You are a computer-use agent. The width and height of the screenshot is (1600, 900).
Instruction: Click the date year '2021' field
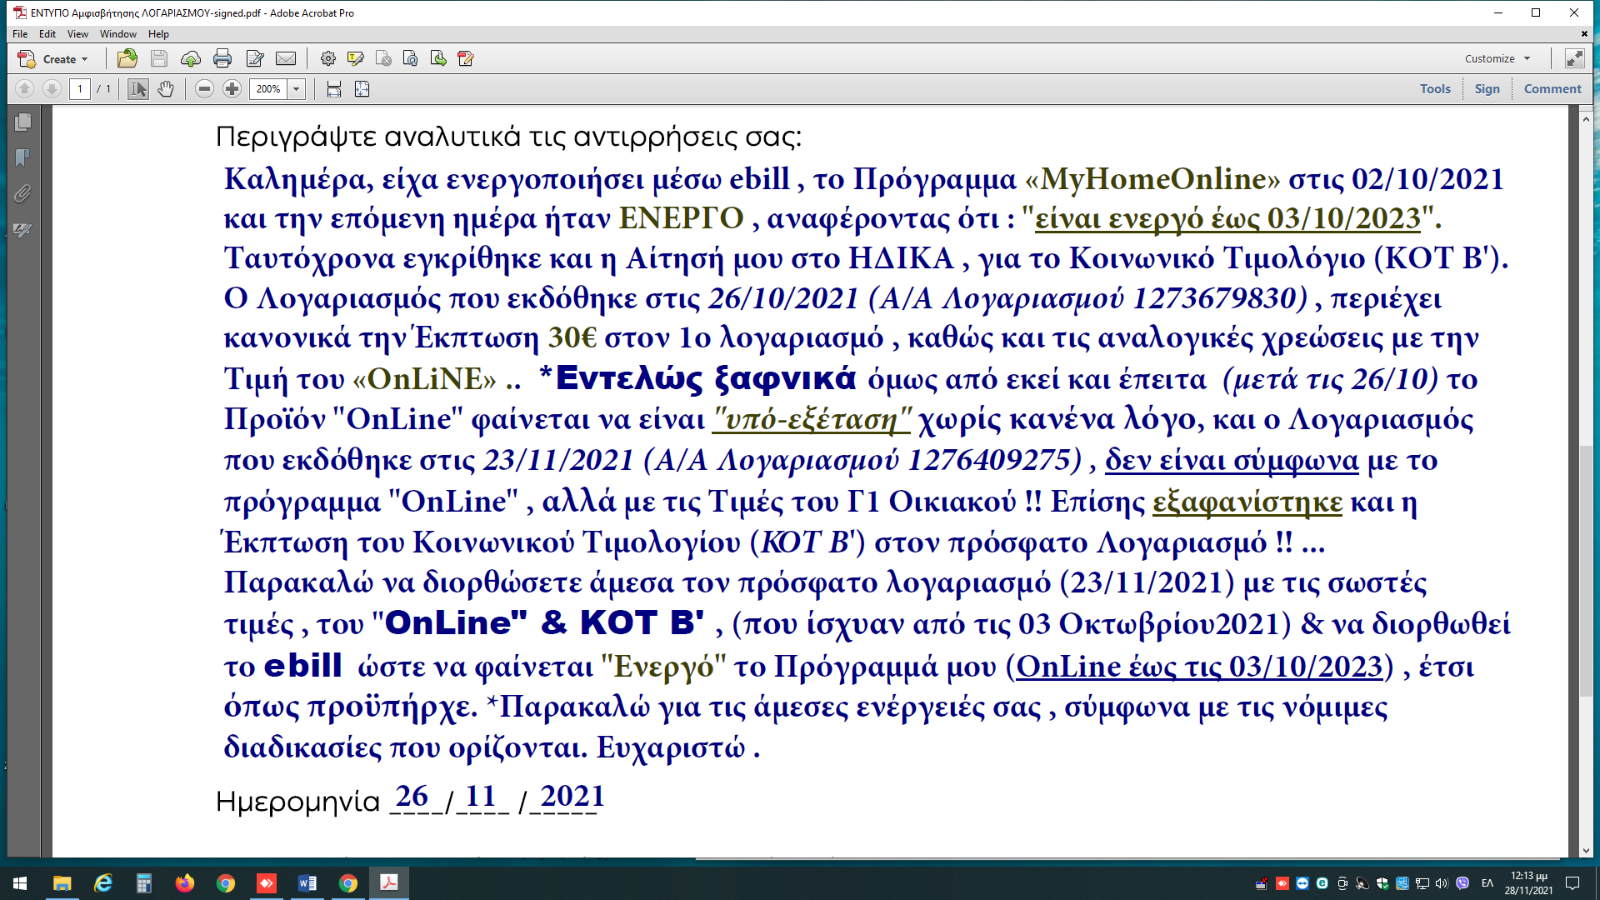[572, 796]
